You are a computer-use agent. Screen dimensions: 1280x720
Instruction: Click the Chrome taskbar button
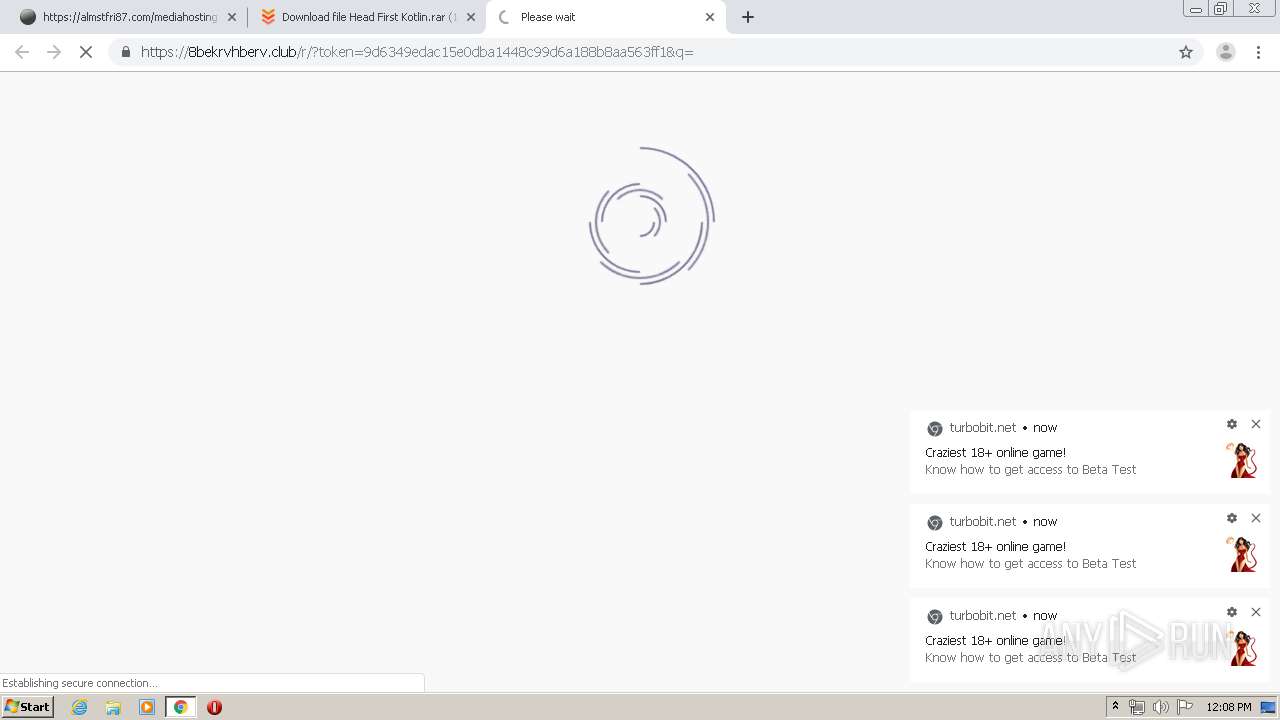pyautogui.click(x=180, y=707)
